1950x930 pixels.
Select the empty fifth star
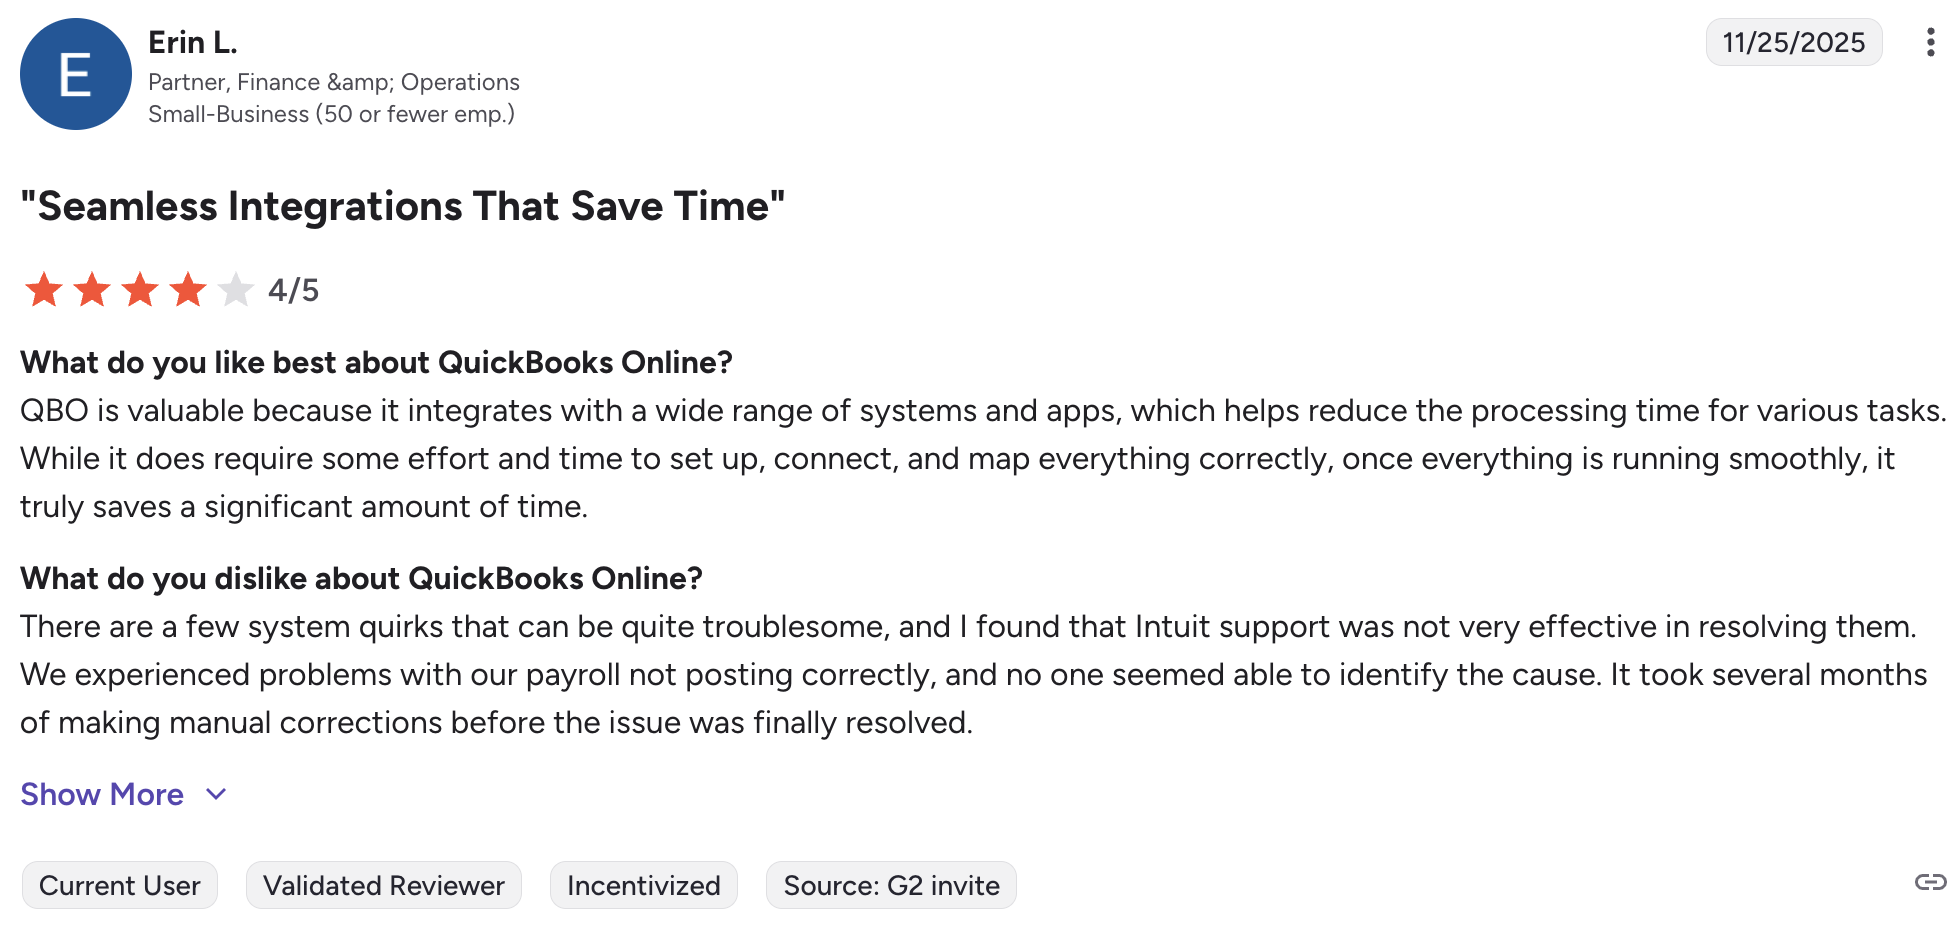pos(236,289)
